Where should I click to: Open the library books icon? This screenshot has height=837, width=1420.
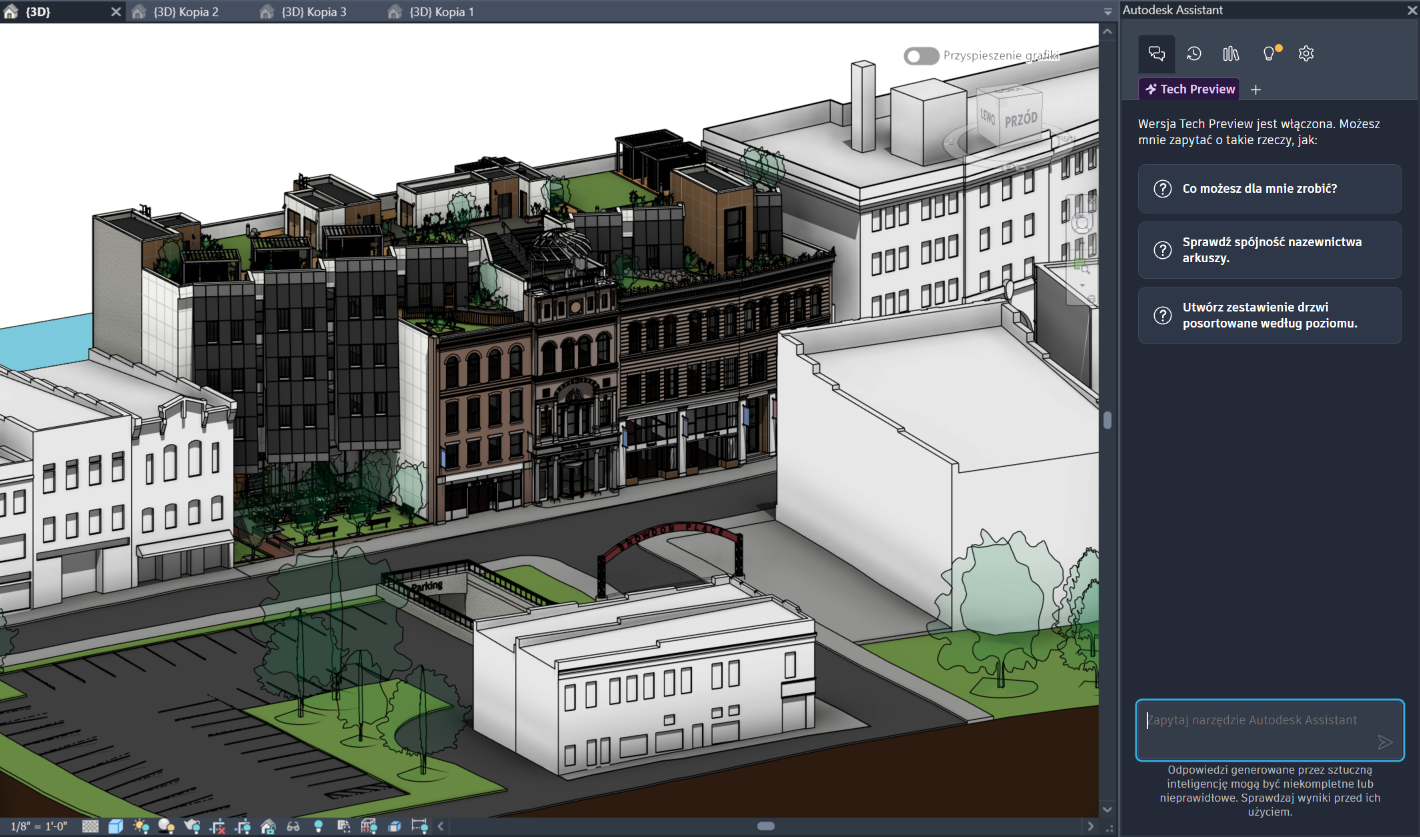click(x=1231, y=54)
